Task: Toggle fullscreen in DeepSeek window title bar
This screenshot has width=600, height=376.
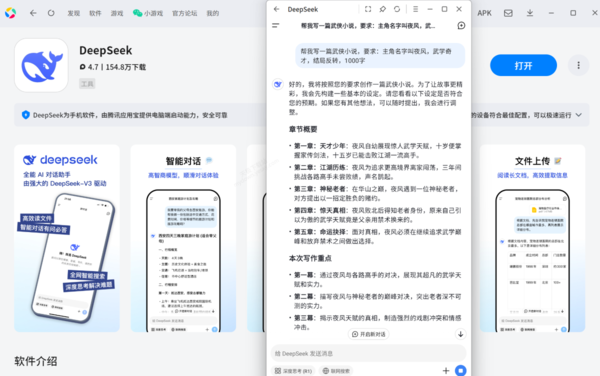Action: (368, 9)
